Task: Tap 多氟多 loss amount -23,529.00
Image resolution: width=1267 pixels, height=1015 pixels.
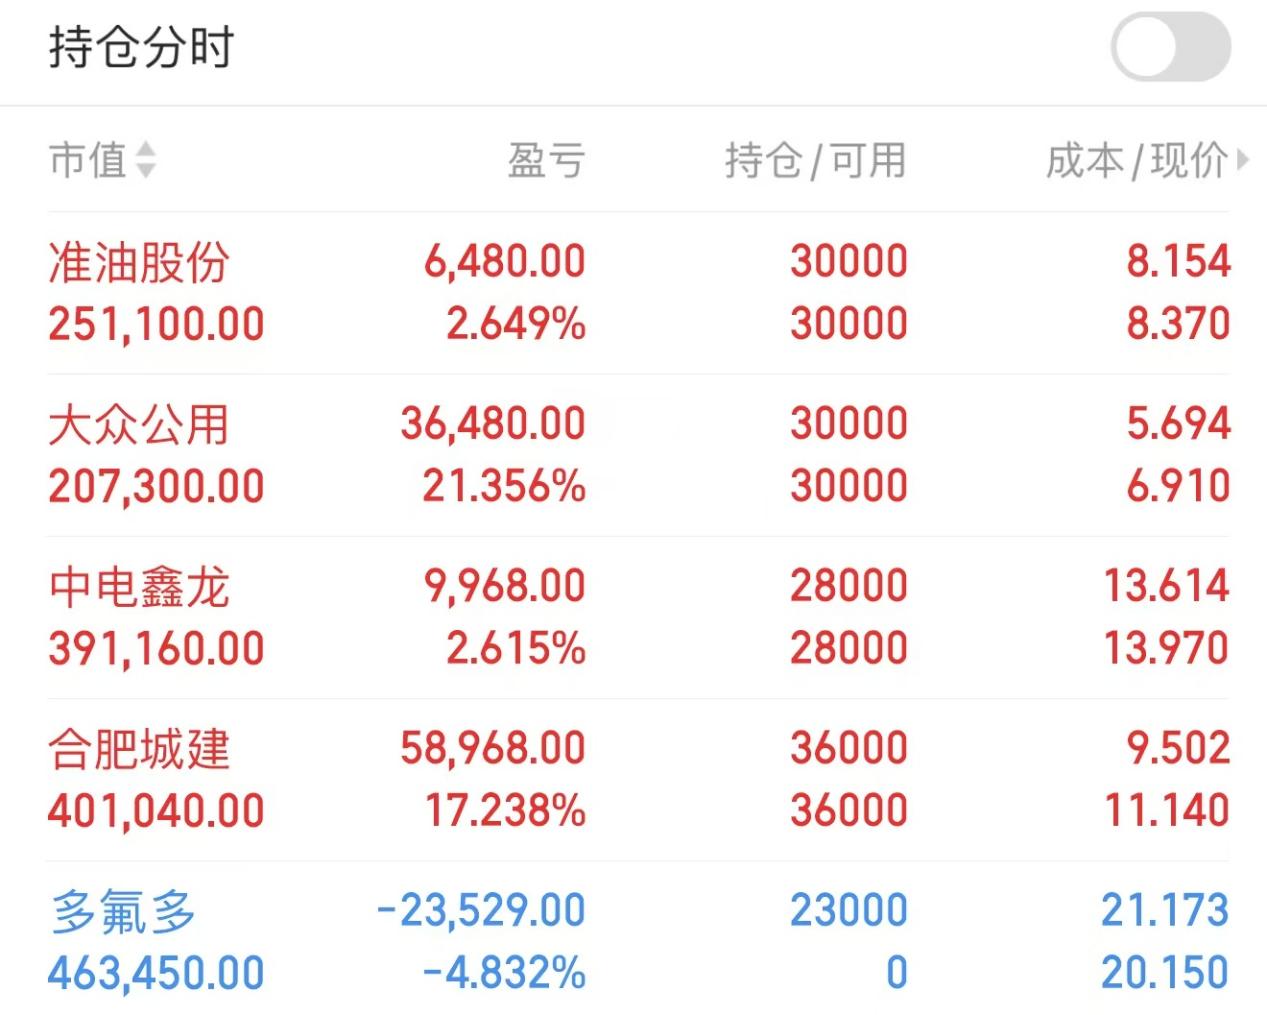Action: pos(480,911)
